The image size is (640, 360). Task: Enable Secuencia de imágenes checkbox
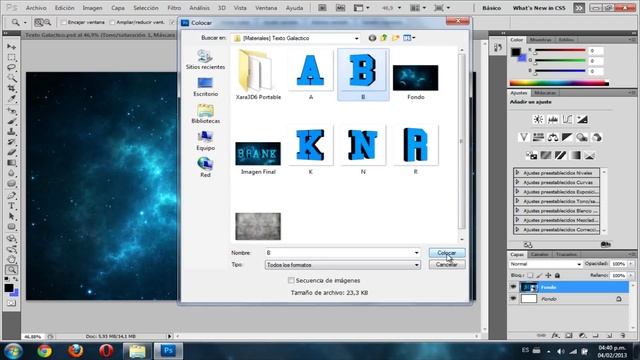tap(291, 280)
